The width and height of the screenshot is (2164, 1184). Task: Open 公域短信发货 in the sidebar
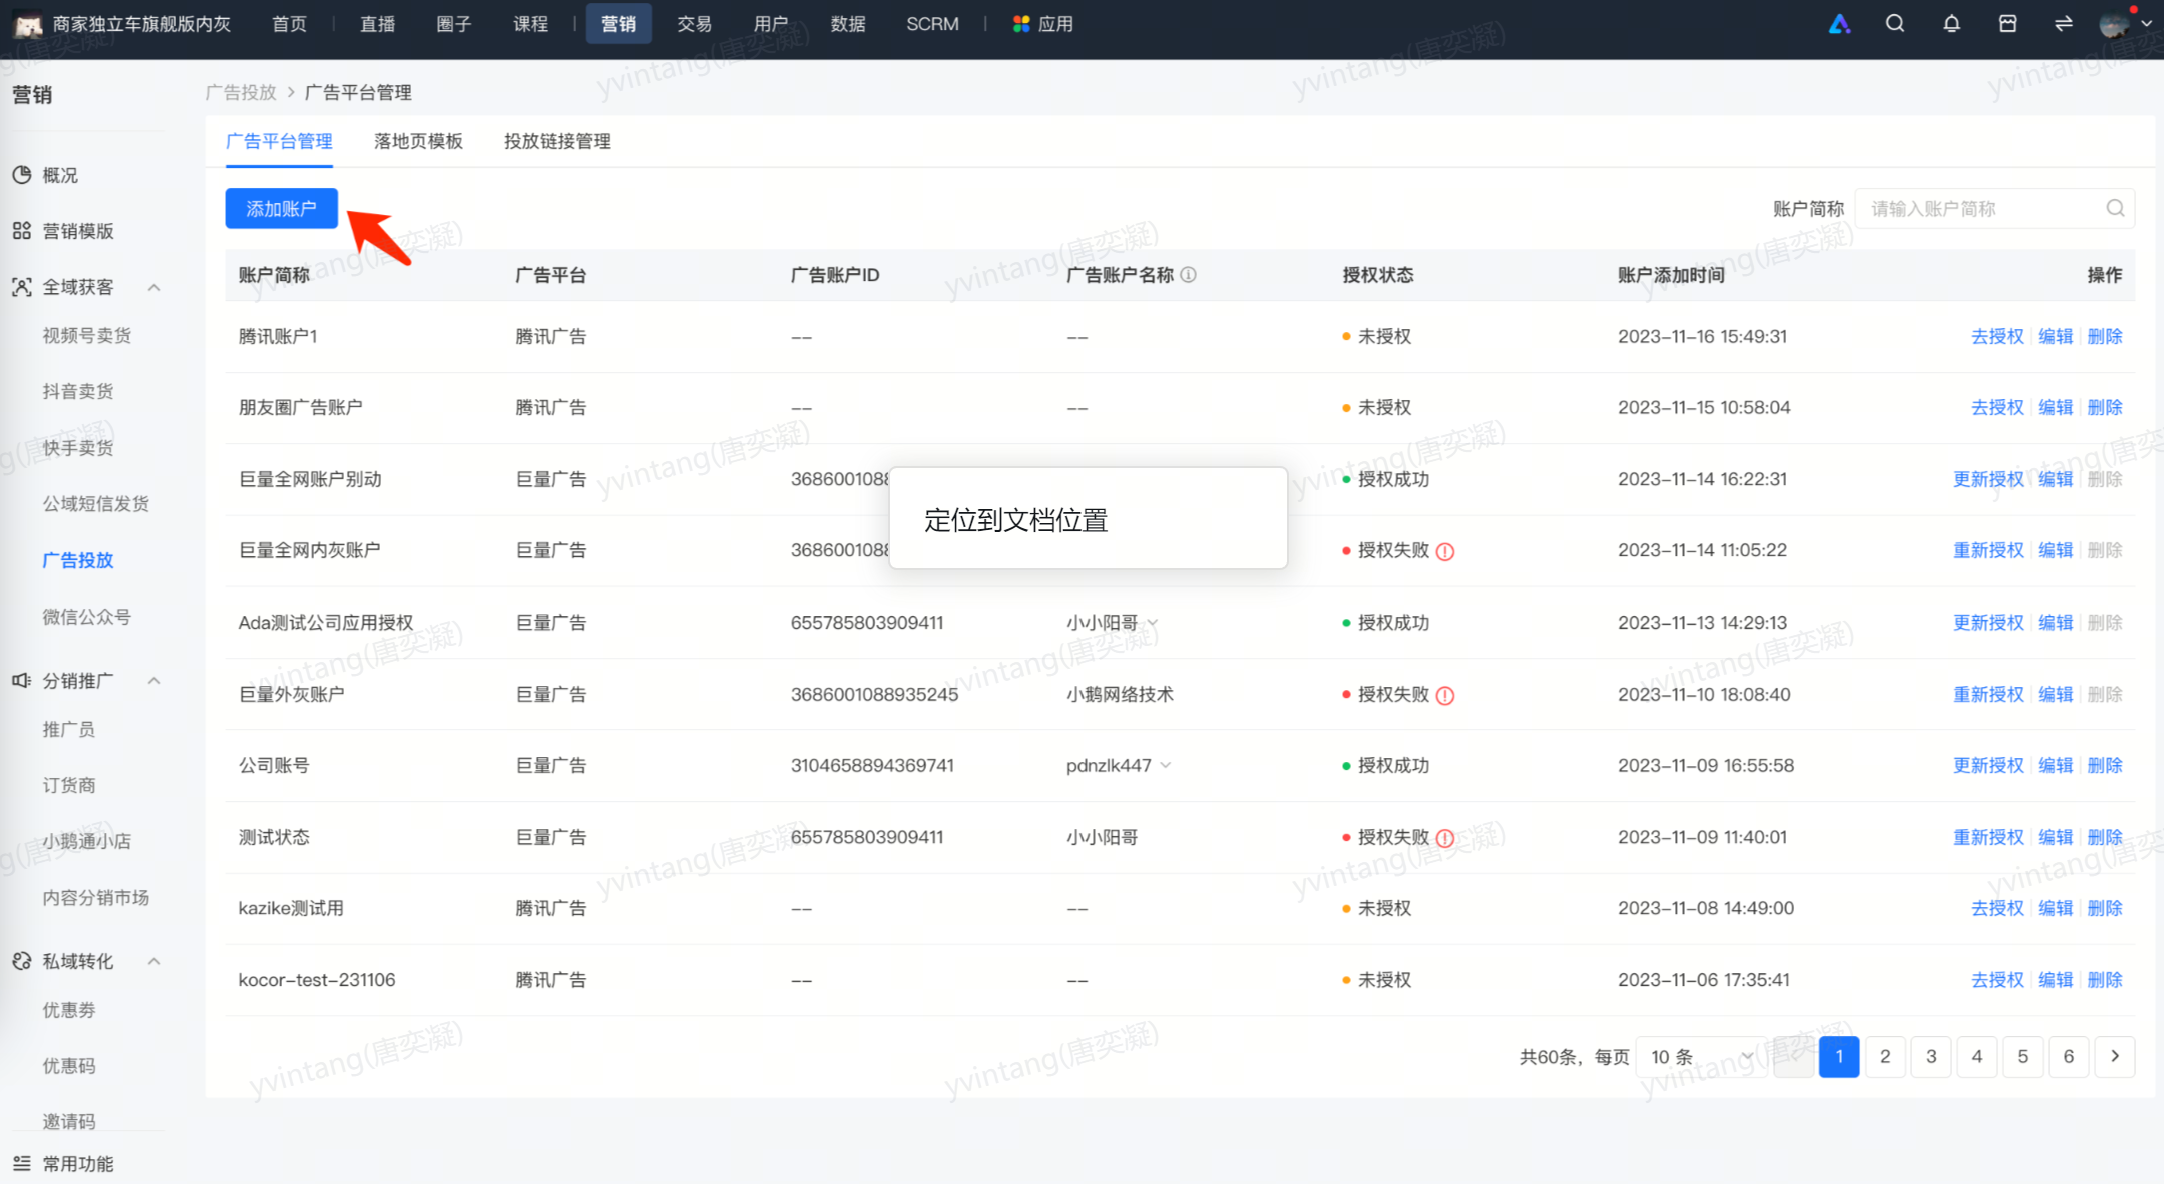(x=96, y=504)
